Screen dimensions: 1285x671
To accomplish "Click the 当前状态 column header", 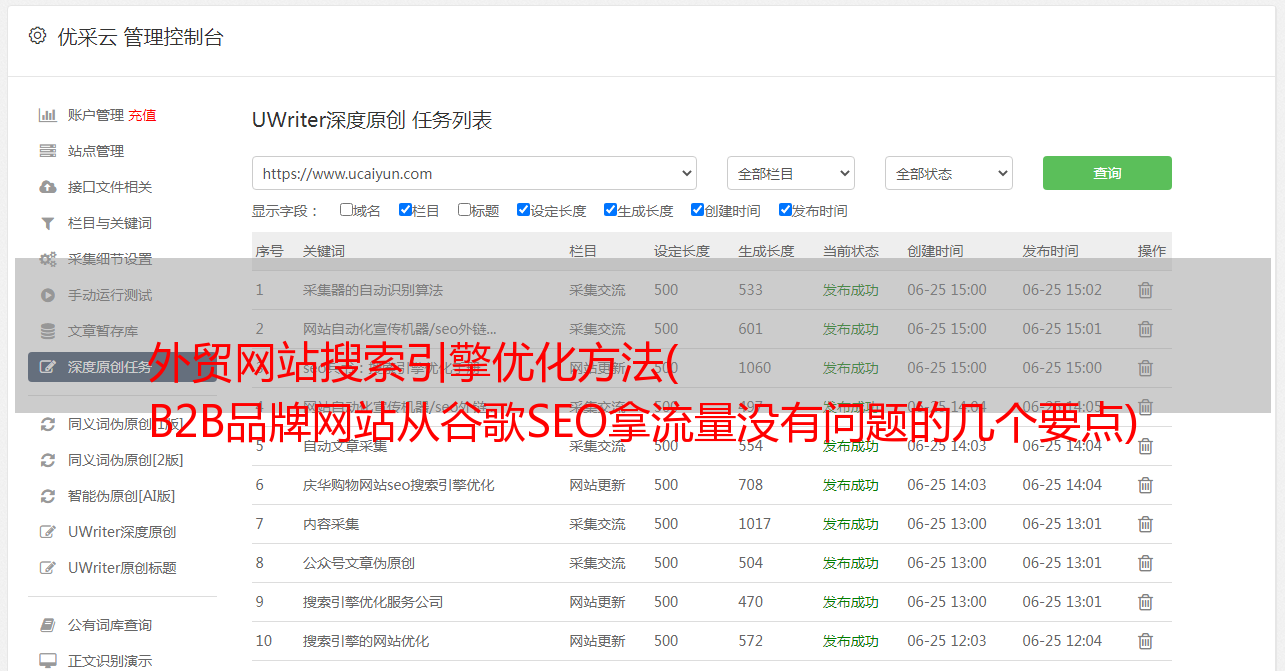I will (851, 251).
